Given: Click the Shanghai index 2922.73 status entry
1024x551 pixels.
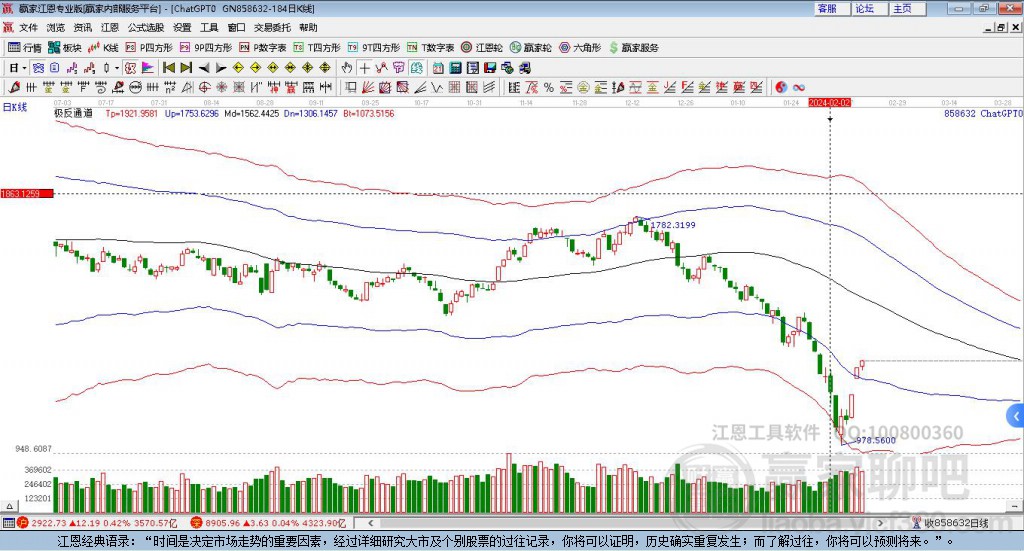Looking at the screenshot, I should [97, 523].
